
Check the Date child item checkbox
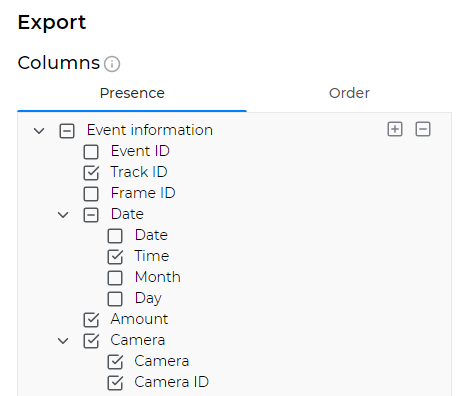[x=115, y=236]
